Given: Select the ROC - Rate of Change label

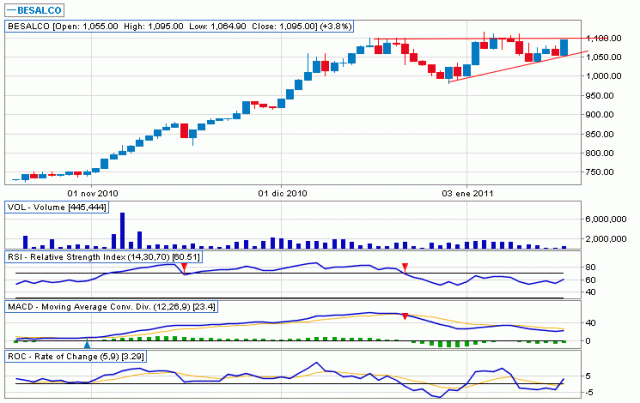Looking at the screenshot, I should pos(76,356).
